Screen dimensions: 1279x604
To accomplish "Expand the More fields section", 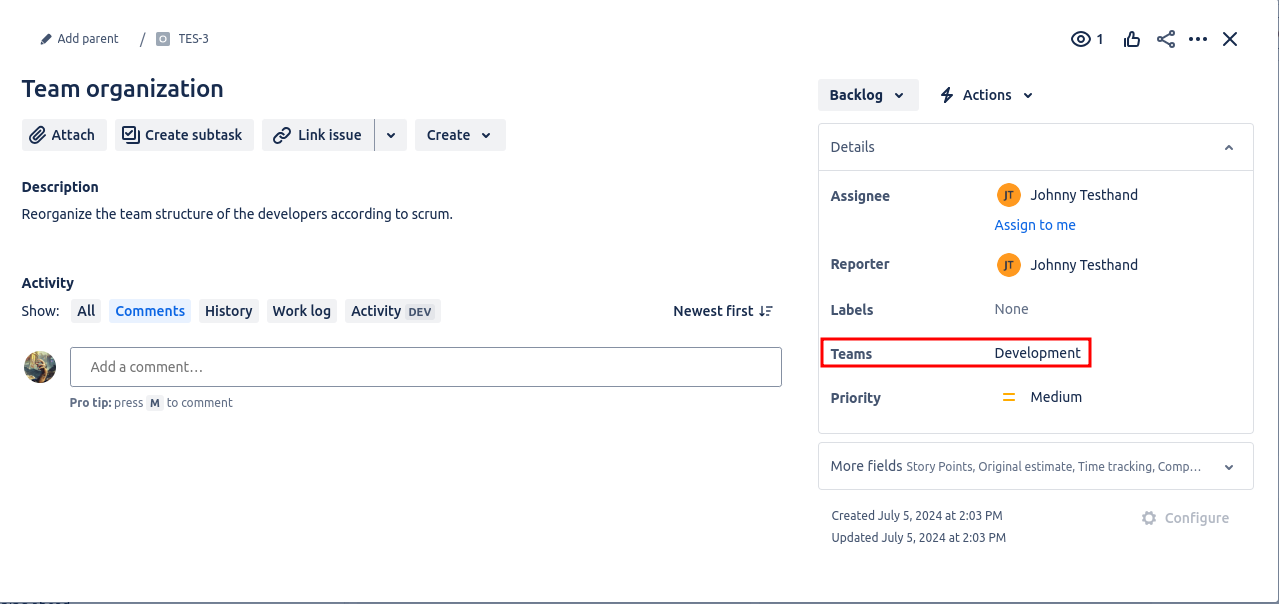I will click(x=1229, y=467).
